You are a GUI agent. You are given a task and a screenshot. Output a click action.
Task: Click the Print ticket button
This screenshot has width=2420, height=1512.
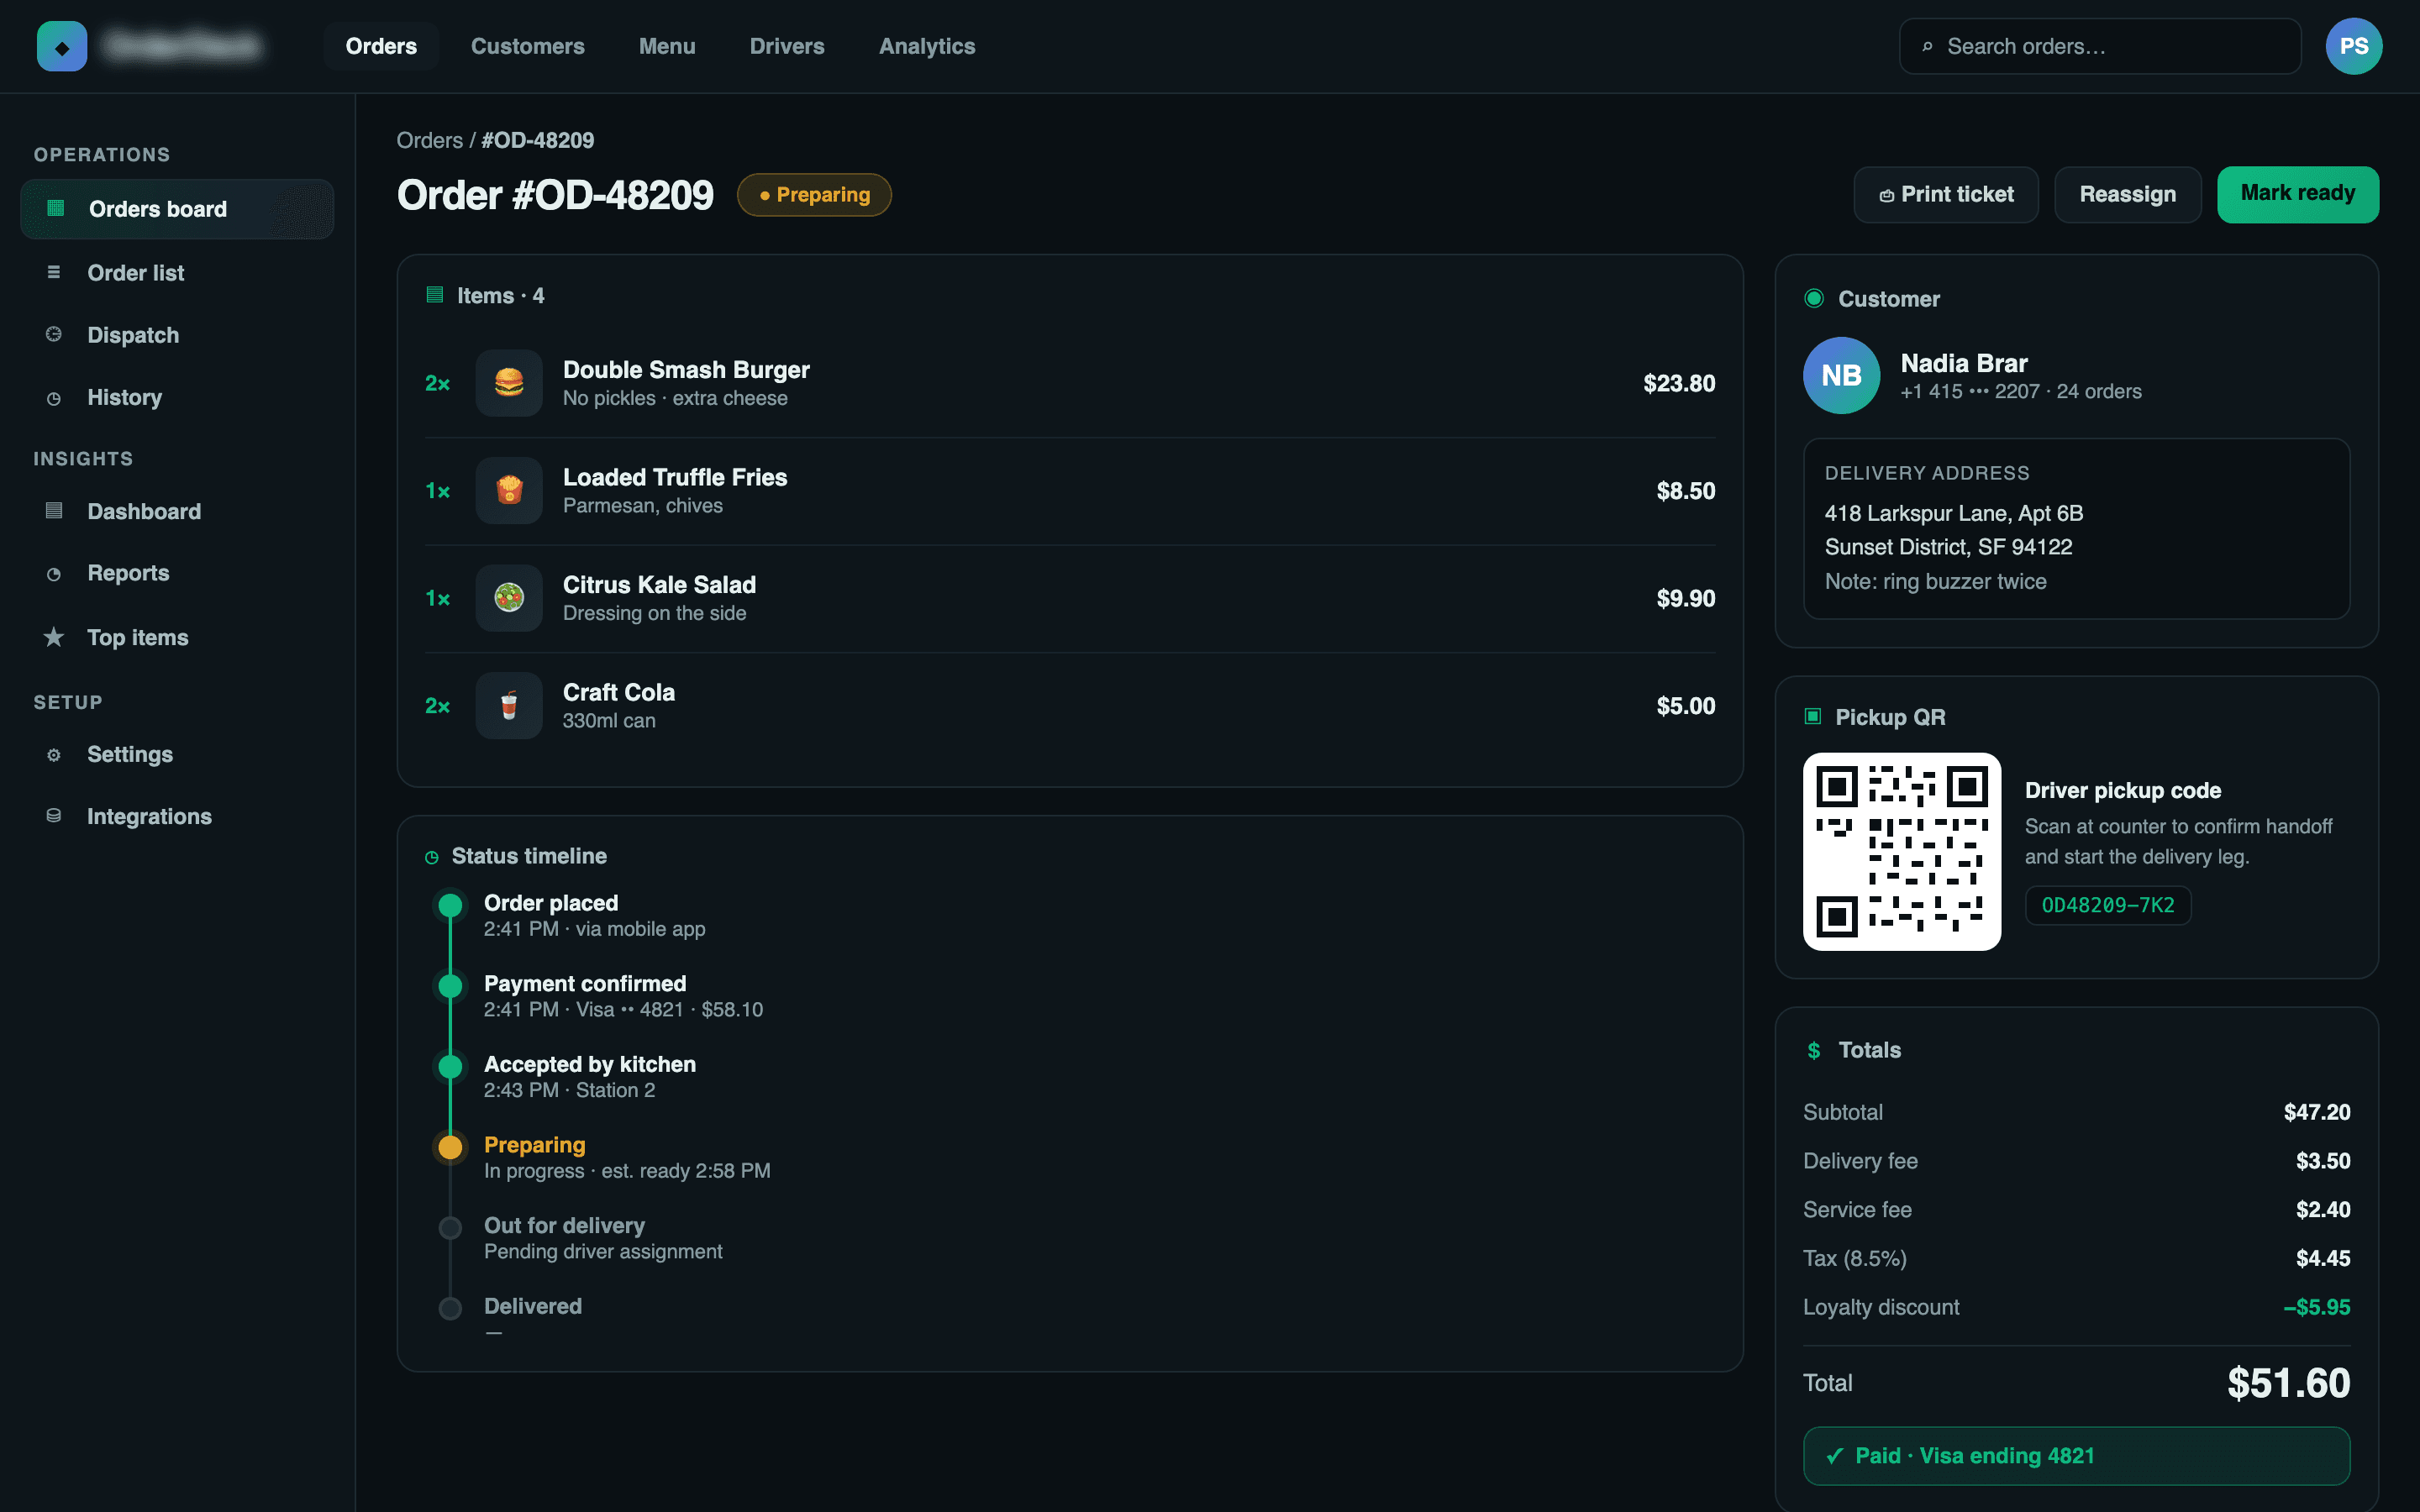[1946, 194]
